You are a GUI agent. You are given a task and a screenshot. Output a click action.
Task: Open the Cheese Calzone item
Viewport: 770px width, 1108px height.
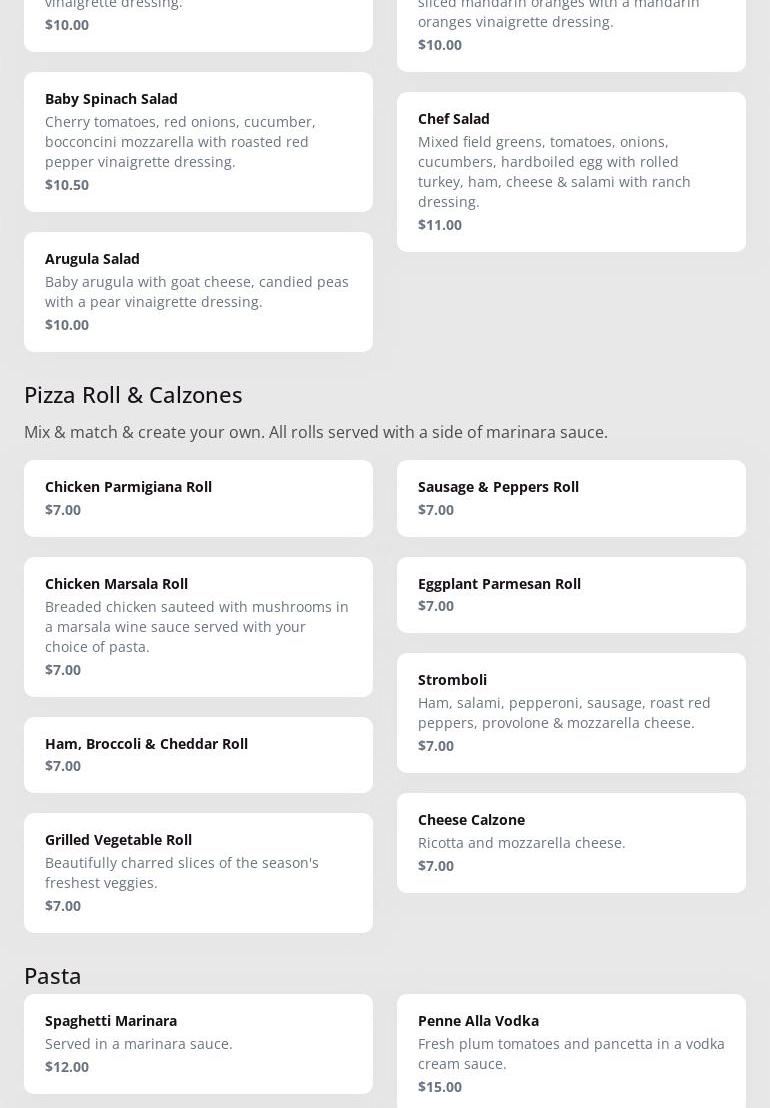coord(571,842)
